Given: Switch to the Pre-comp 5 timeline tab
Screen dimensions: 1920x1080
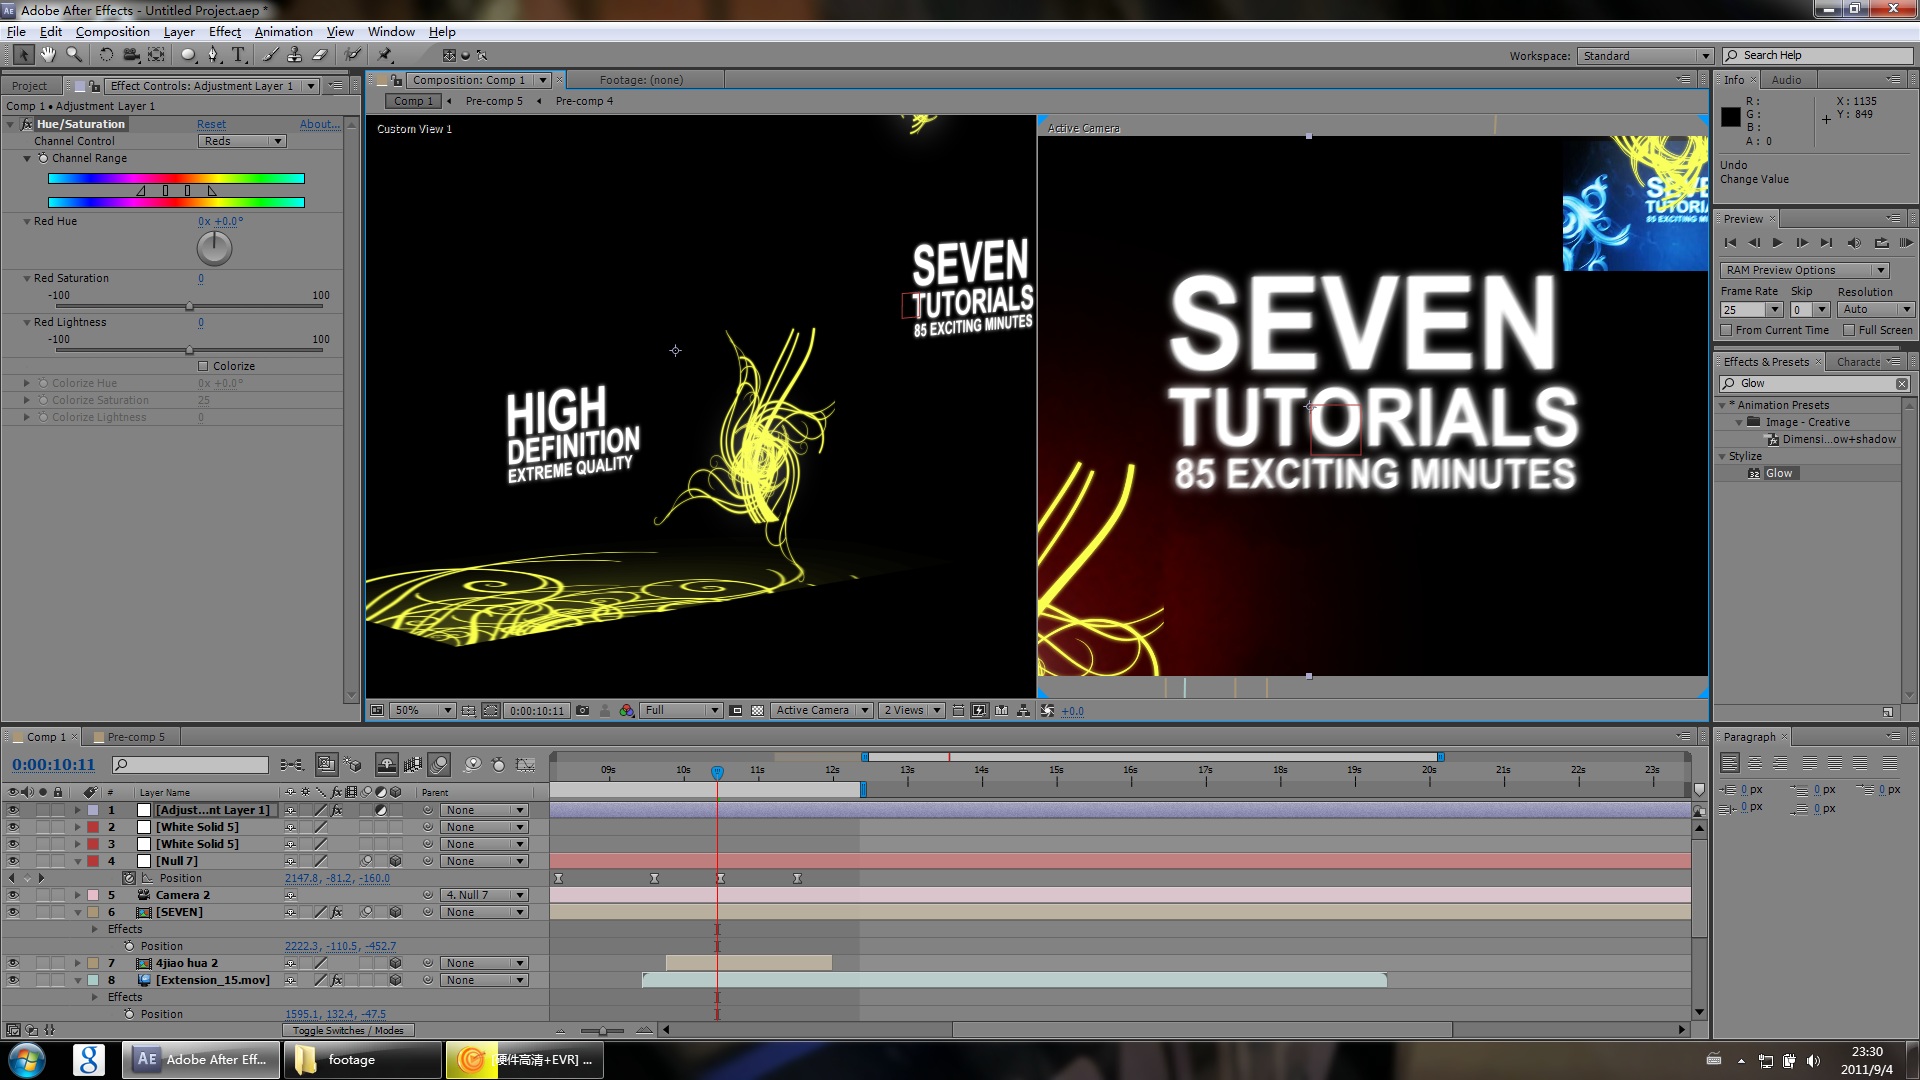Looking at the screenshot, I should pyautogui.click(x=135, y=737).
